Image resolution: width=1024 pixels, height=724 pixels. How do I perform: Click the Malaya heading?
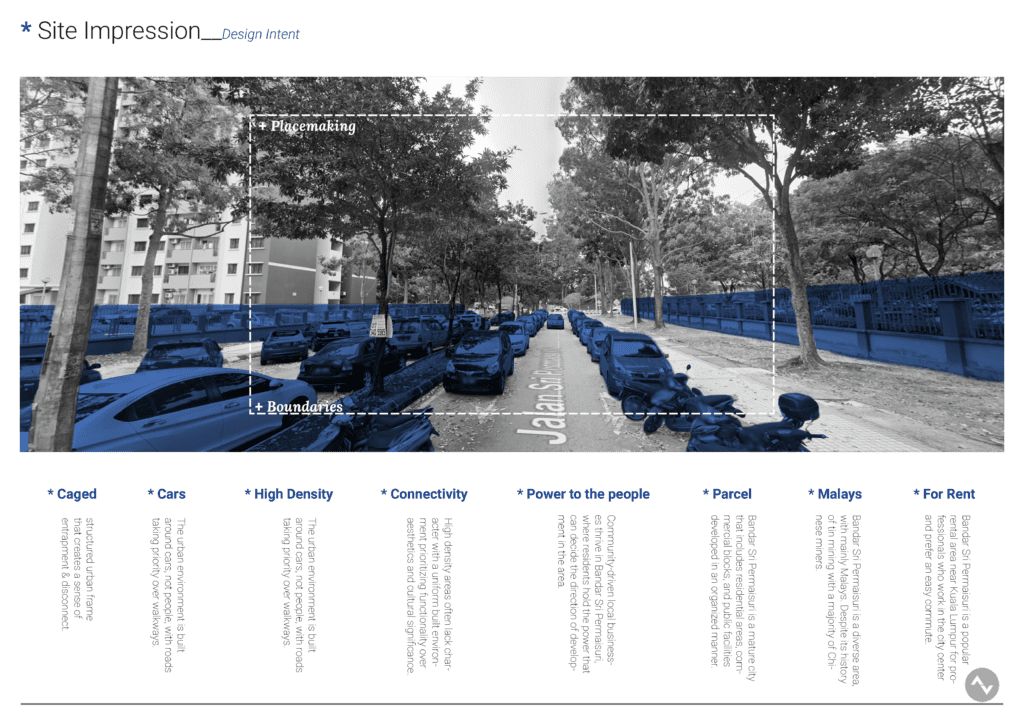(x=835, y=494)
